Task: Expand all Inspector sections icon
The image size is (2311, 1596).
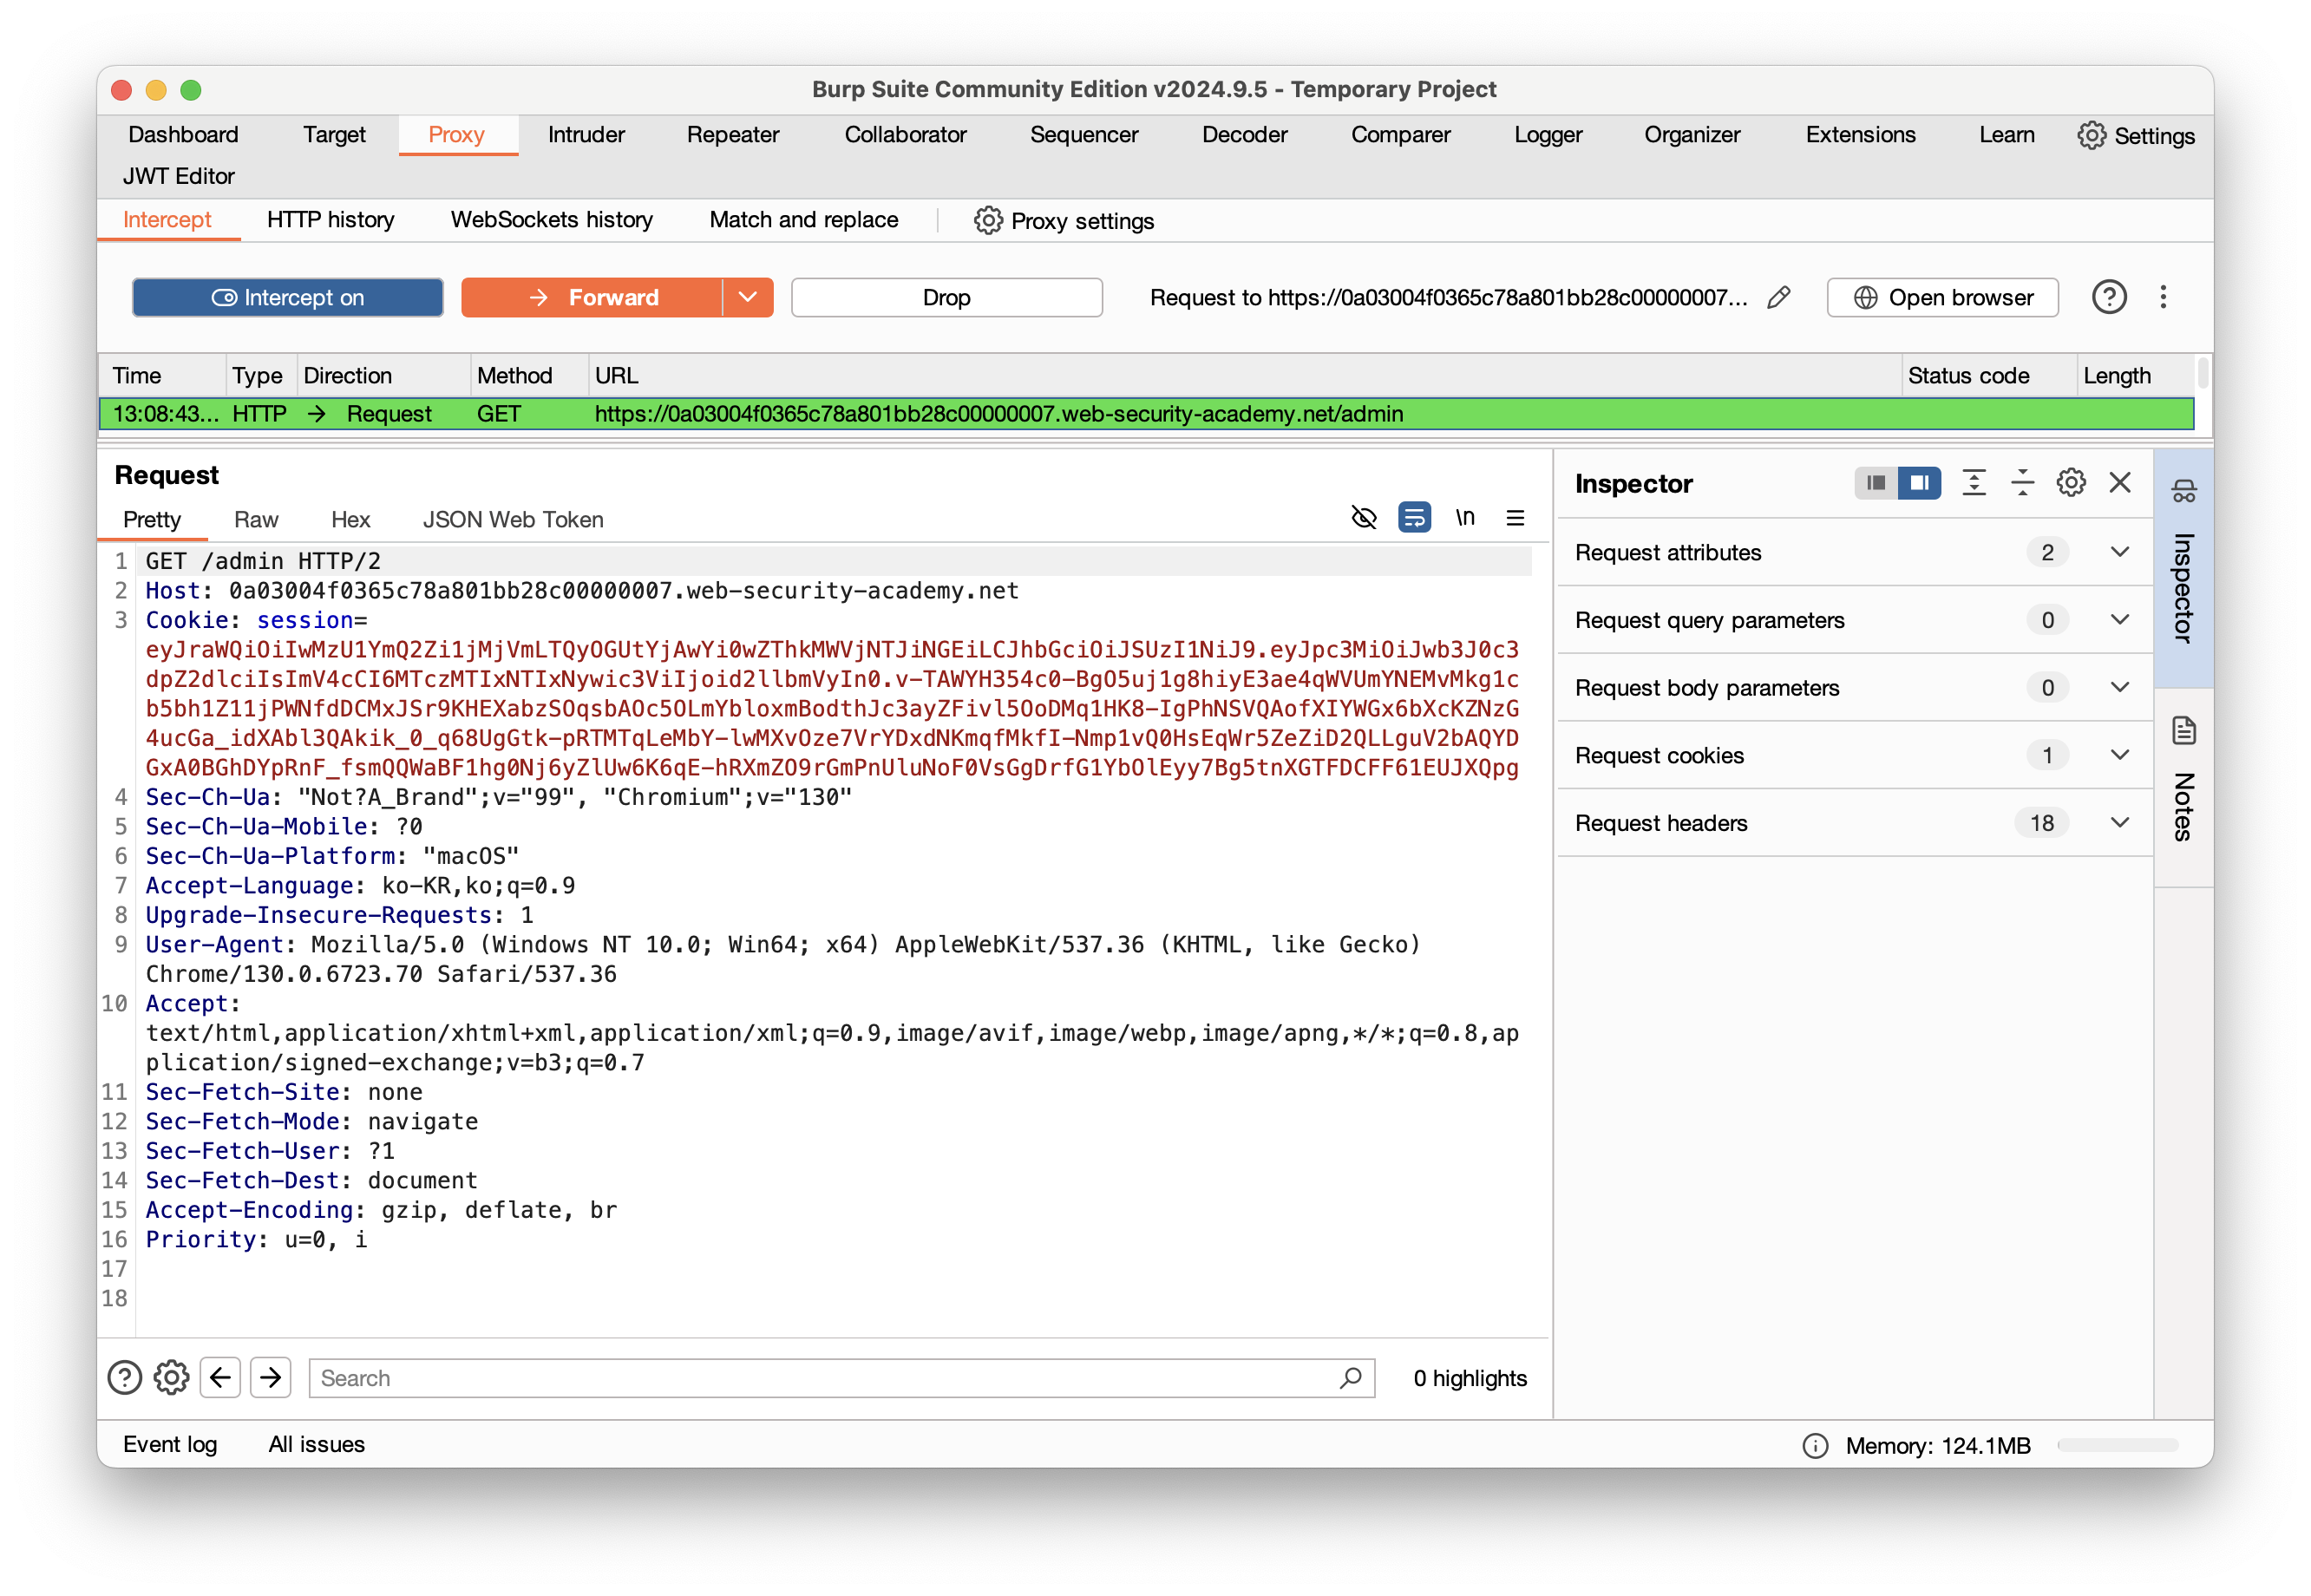Action: [1973, 483]
